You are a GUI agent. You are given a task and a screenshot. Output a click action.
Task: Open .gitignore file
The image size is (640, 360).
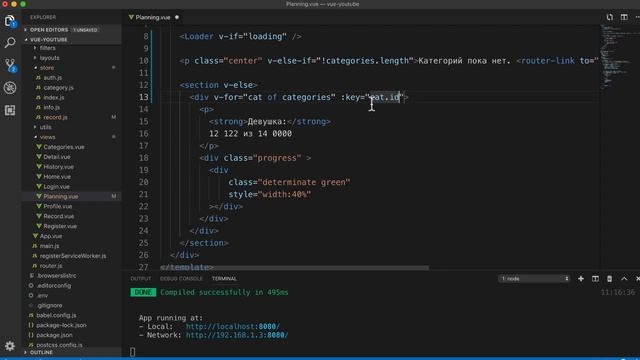point(49,305)
